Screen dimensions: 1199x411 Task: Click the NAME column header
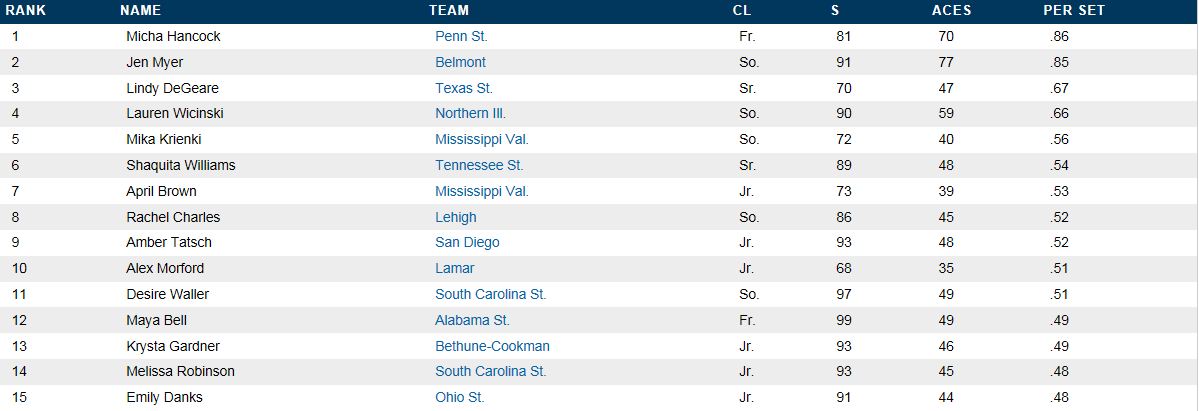click(x=141, y=11)
